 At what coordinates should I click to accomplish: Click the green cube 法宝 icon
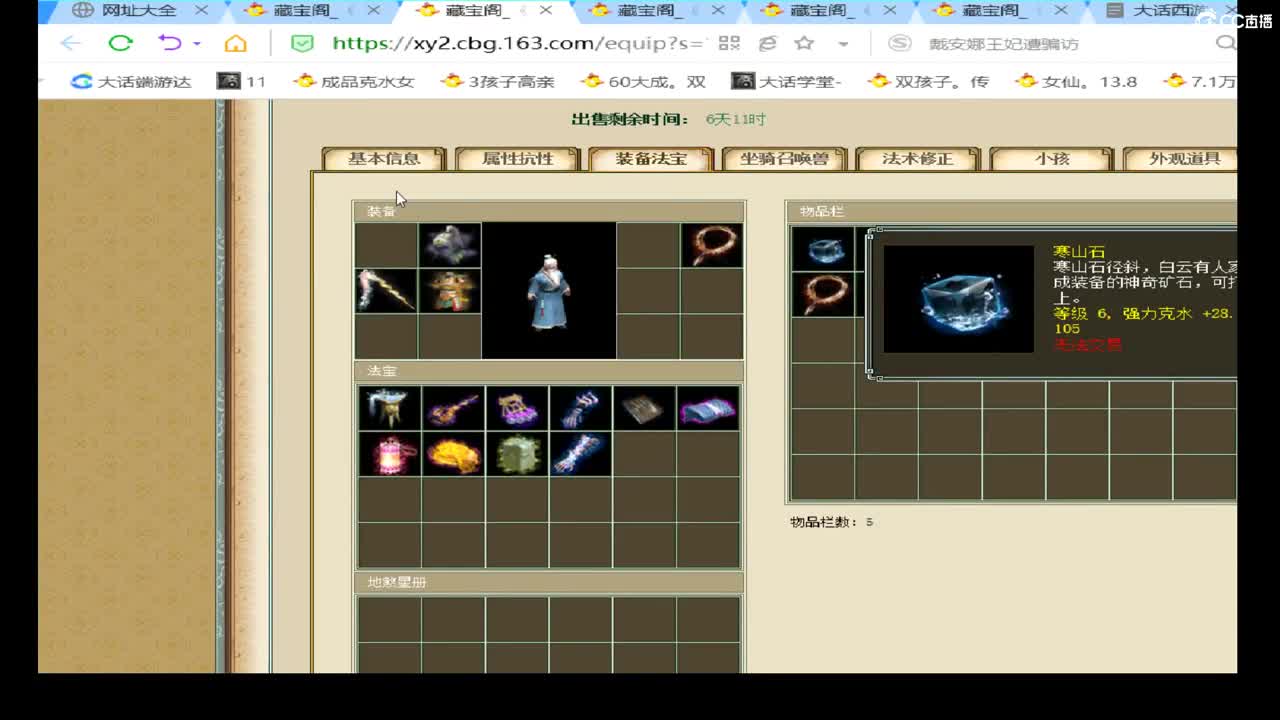pos(517,454)
